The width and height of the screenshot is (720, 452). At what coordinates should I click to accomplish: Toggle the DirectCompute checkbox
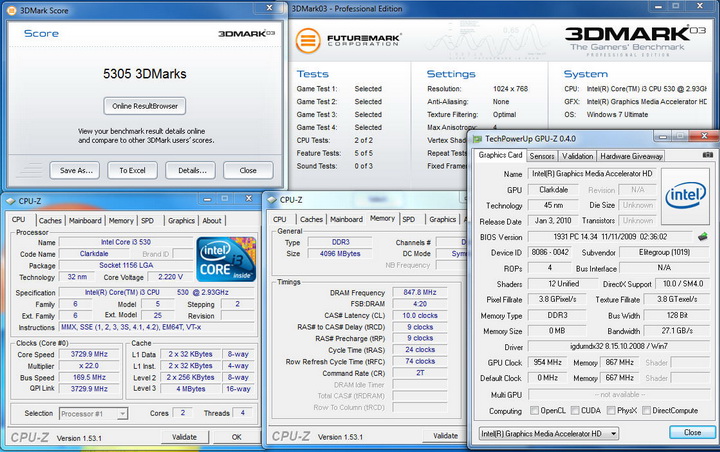click(x=647, y=410)
